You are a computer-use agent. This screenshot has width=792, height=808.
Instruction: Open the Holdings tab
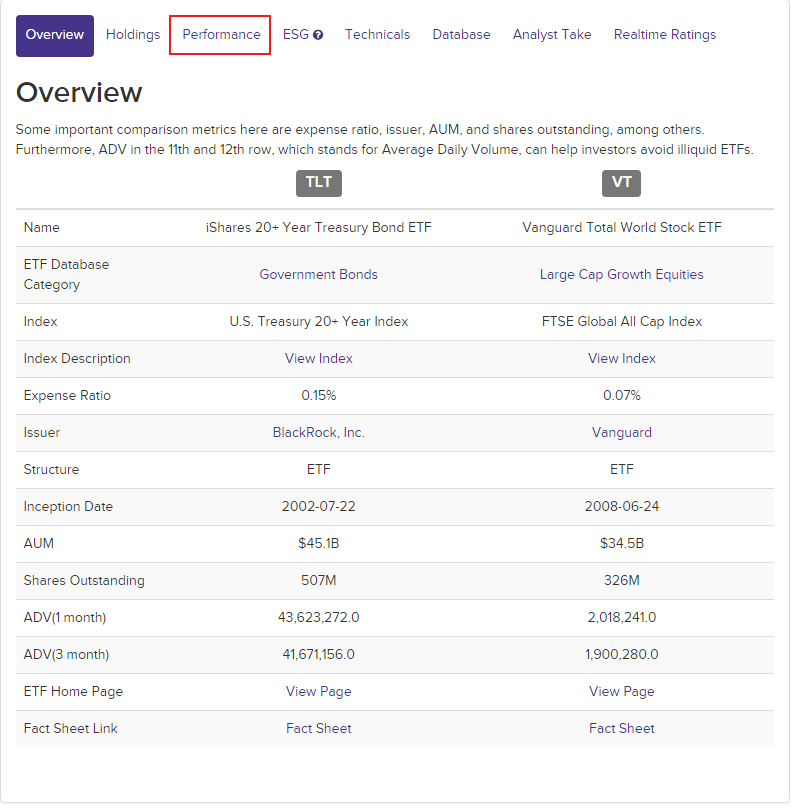tap(133, 35)
